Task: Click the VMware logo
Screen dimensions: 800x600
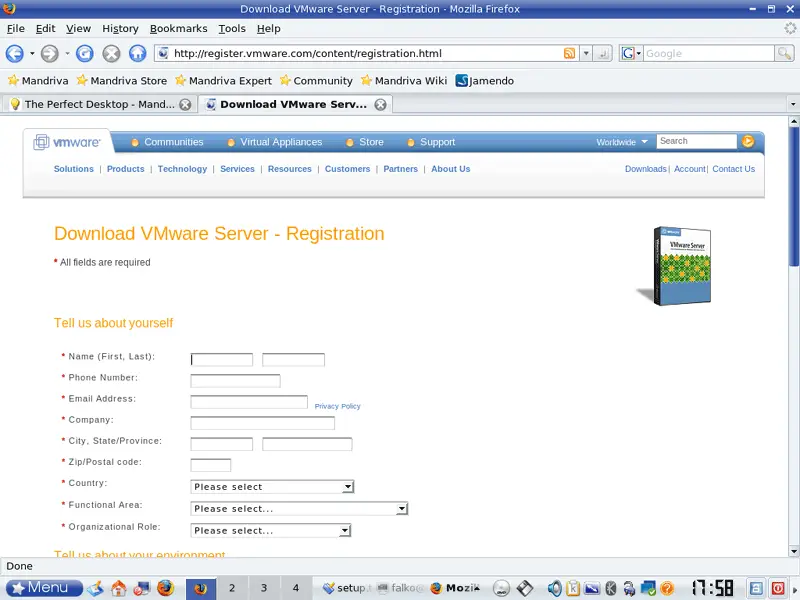Action: (x=67, y=142)
